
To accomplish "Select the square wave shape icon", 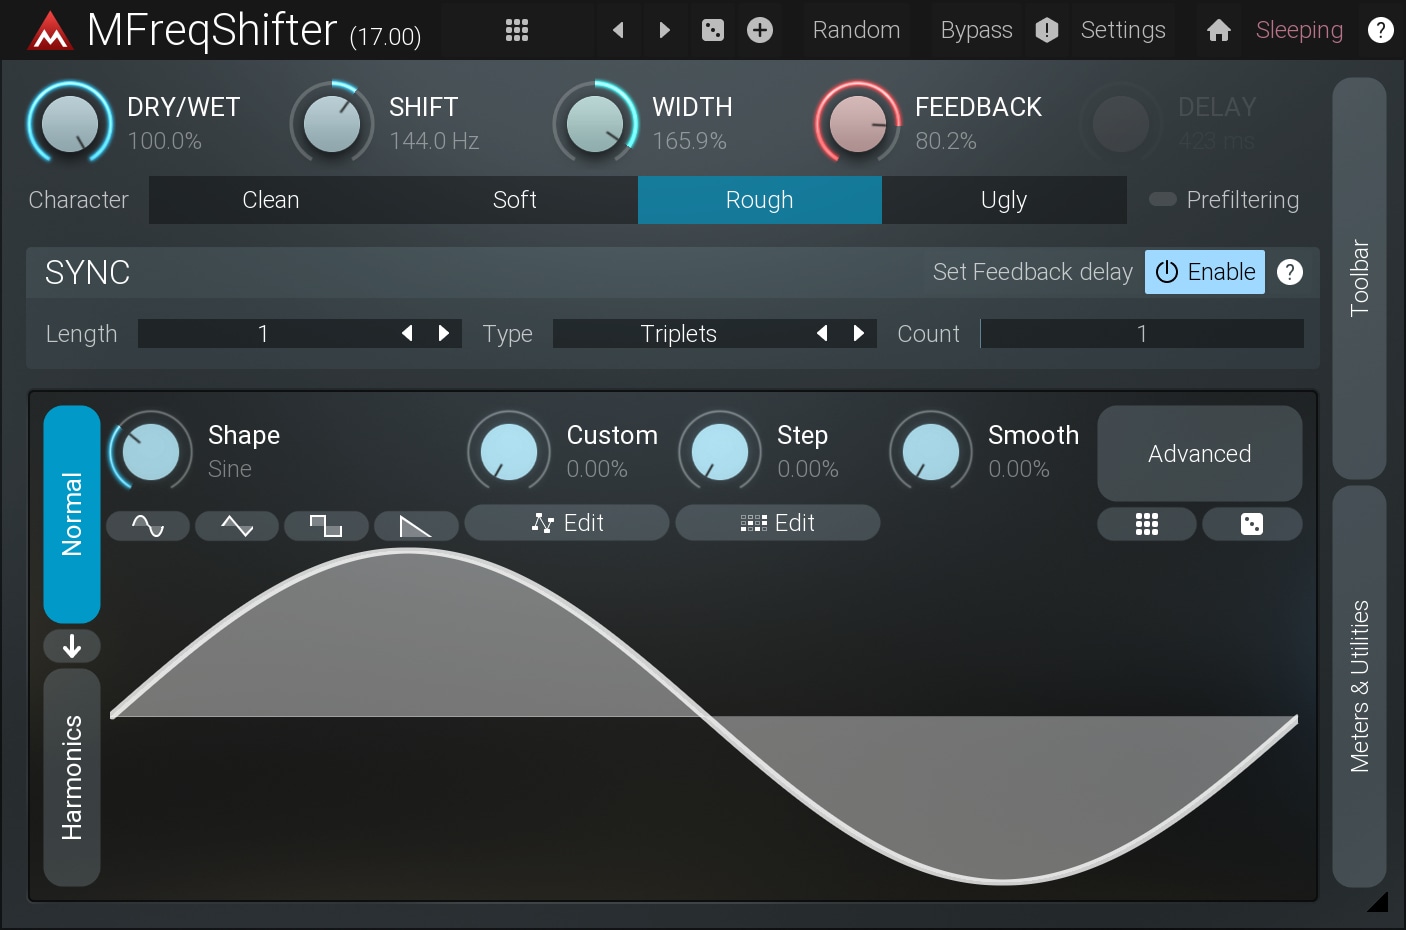I will [x=326, y=525].
